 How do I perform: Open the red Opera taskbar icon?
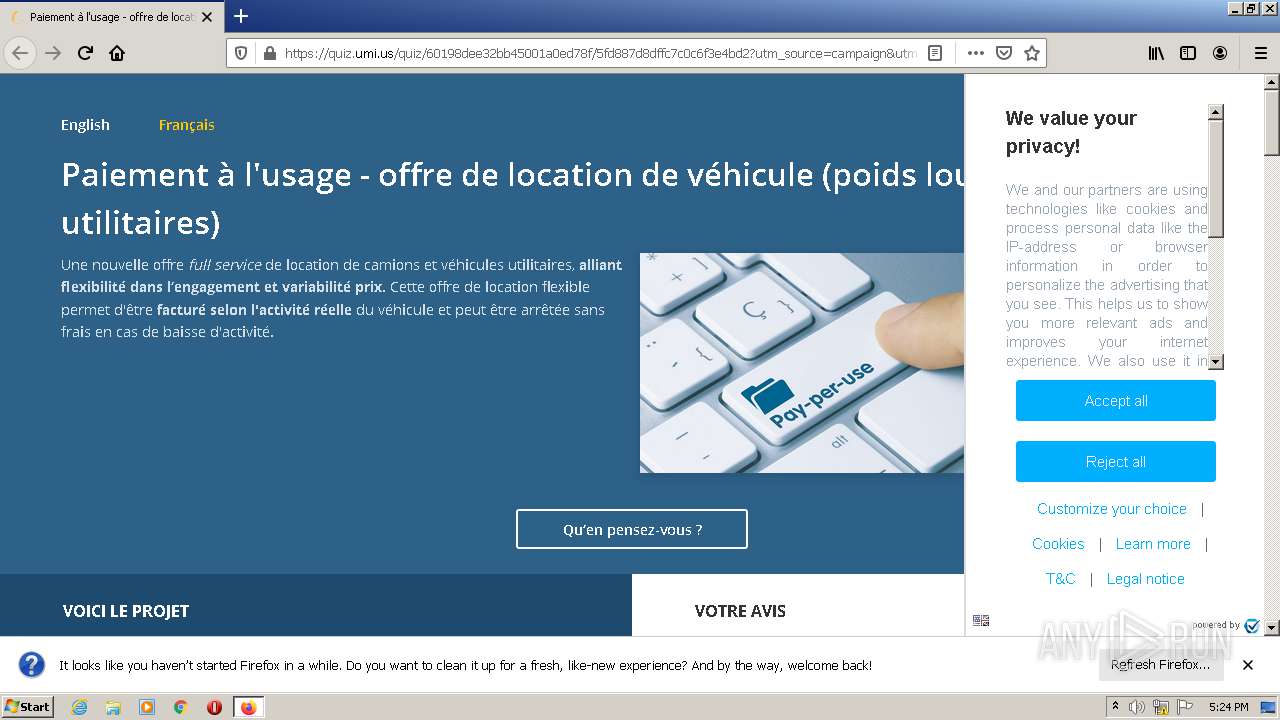click(214, 707)
